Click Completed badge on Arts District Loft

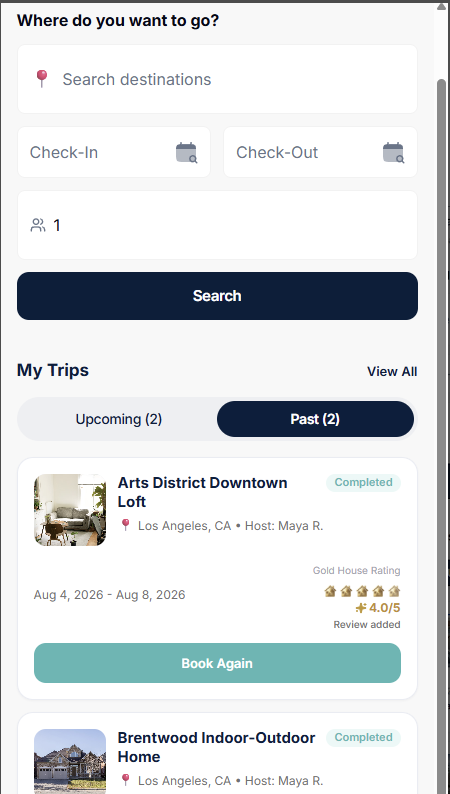pyautogui.click(x=363, y=483)
